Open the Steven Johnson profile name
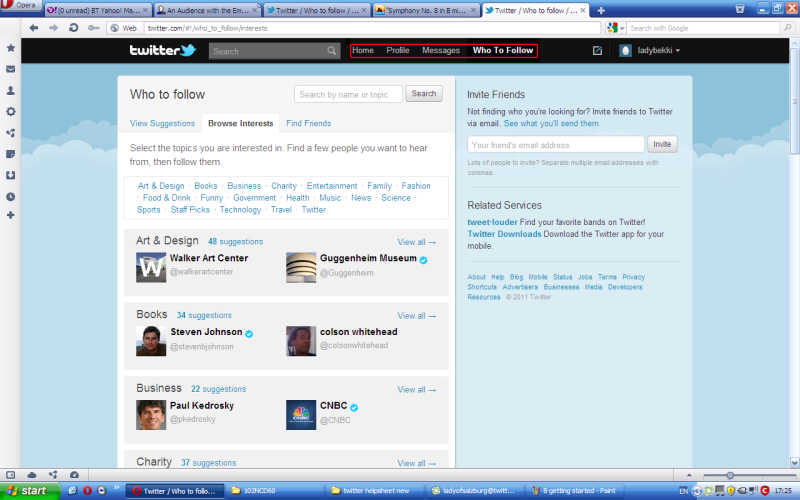 pyautogui.click(x=206, y=332)
